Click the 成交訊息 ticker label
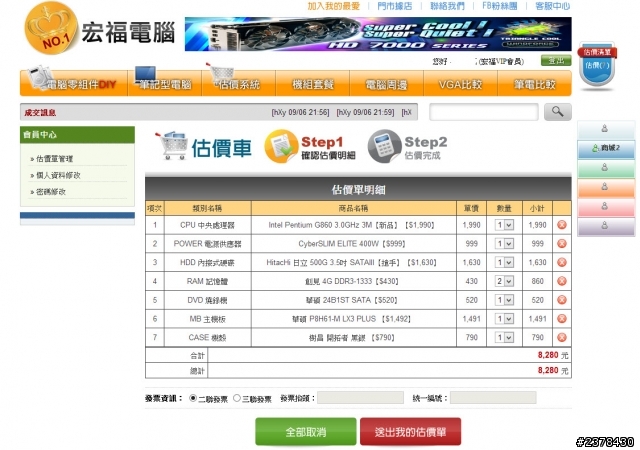640x450 pixels. (40, 113)
